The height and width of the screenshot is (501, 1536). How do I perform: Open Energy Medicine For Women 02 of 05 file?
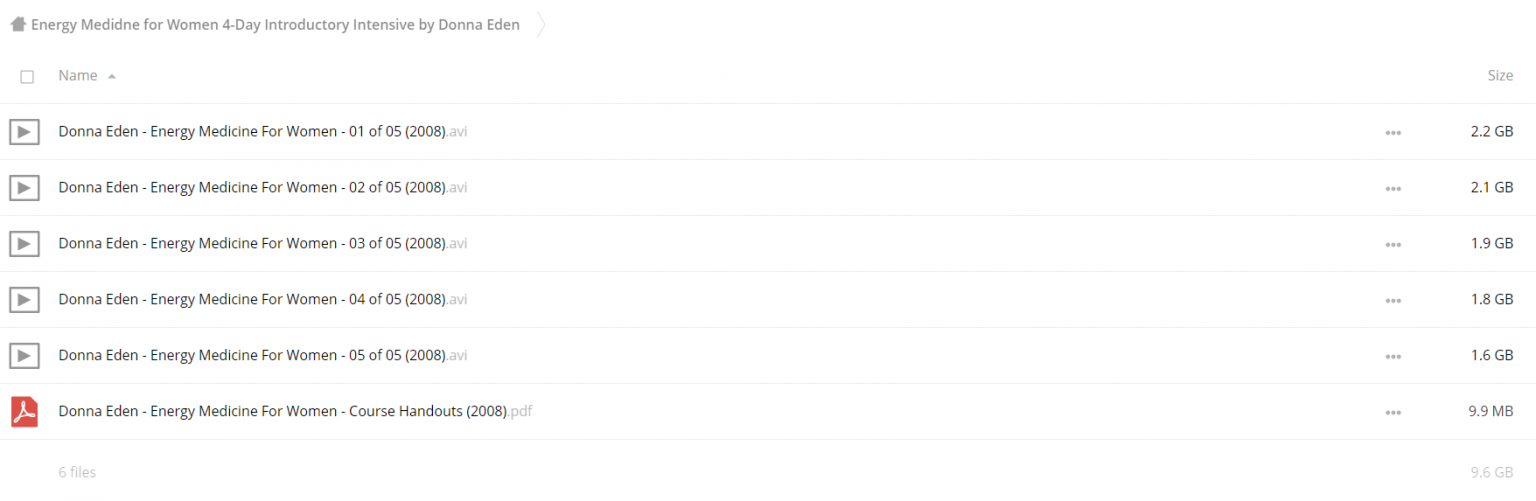[x=263, y=187]
